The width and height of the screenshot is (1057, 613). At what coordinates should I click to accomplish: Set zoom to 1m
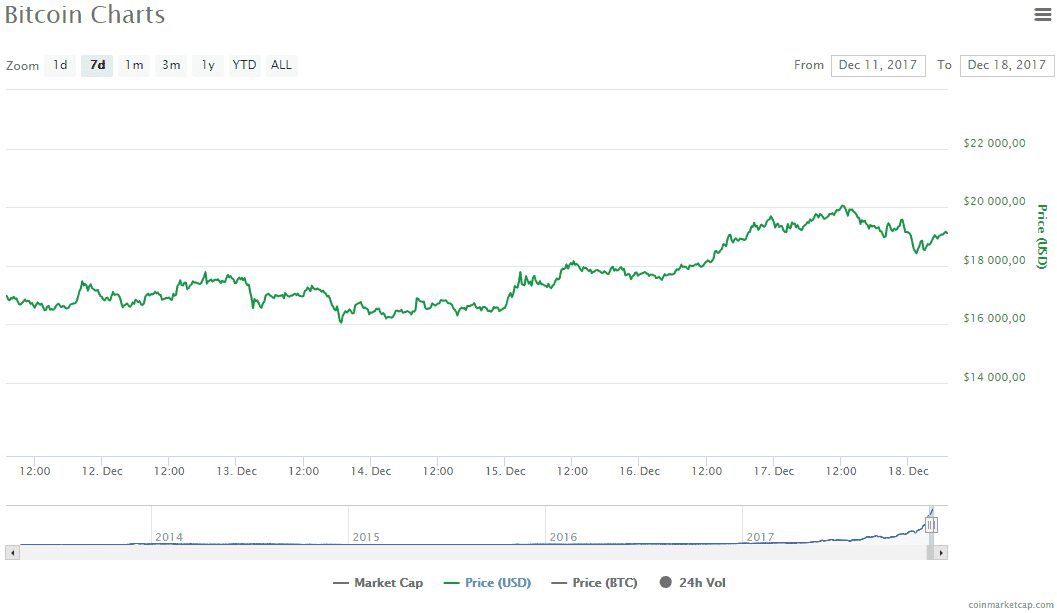(x=134, y=65)
